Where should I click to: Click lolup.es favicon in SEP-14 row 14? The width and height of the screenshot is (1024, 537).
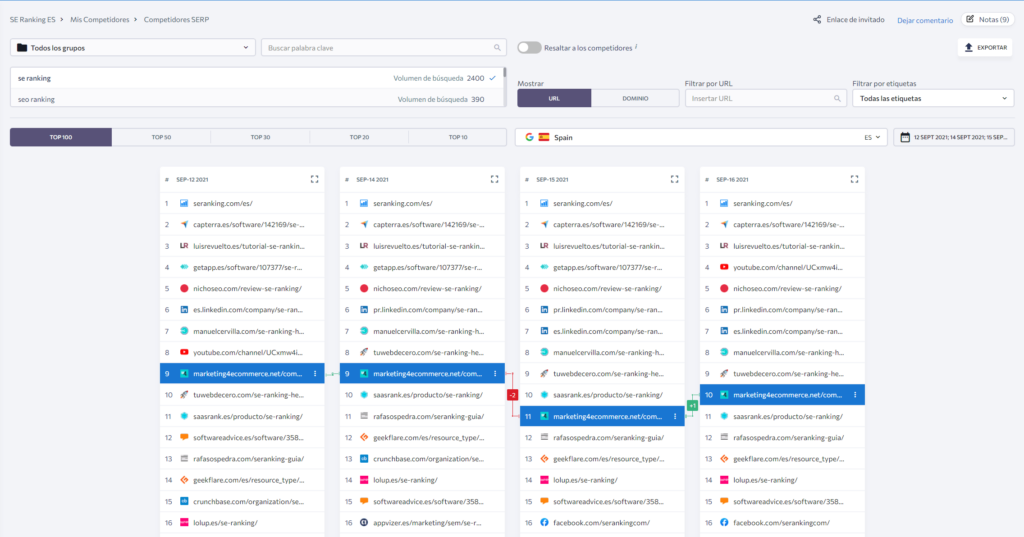(x=364, y=480)
